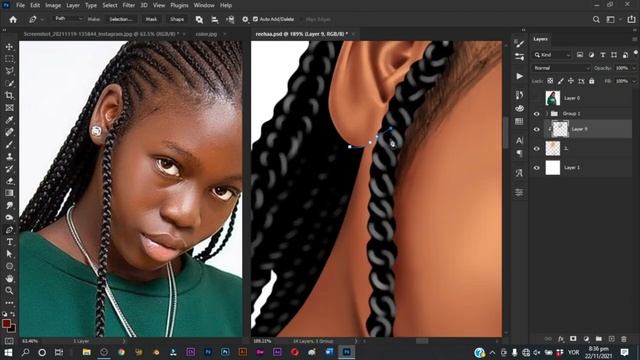This screenshot has width=640, height=360.
Task: Create a new group folder icon
Action: pyautogui.click(x=598, y=339)
